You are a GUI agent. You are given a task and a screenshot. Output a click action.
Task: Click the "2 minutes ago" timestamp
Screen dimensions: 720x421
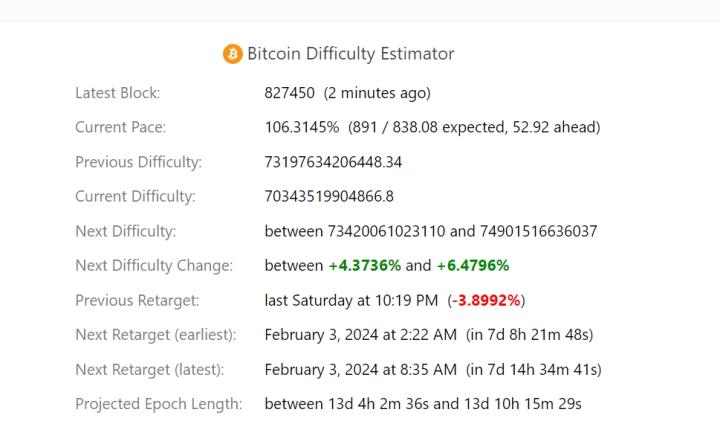tap(377, 93)
